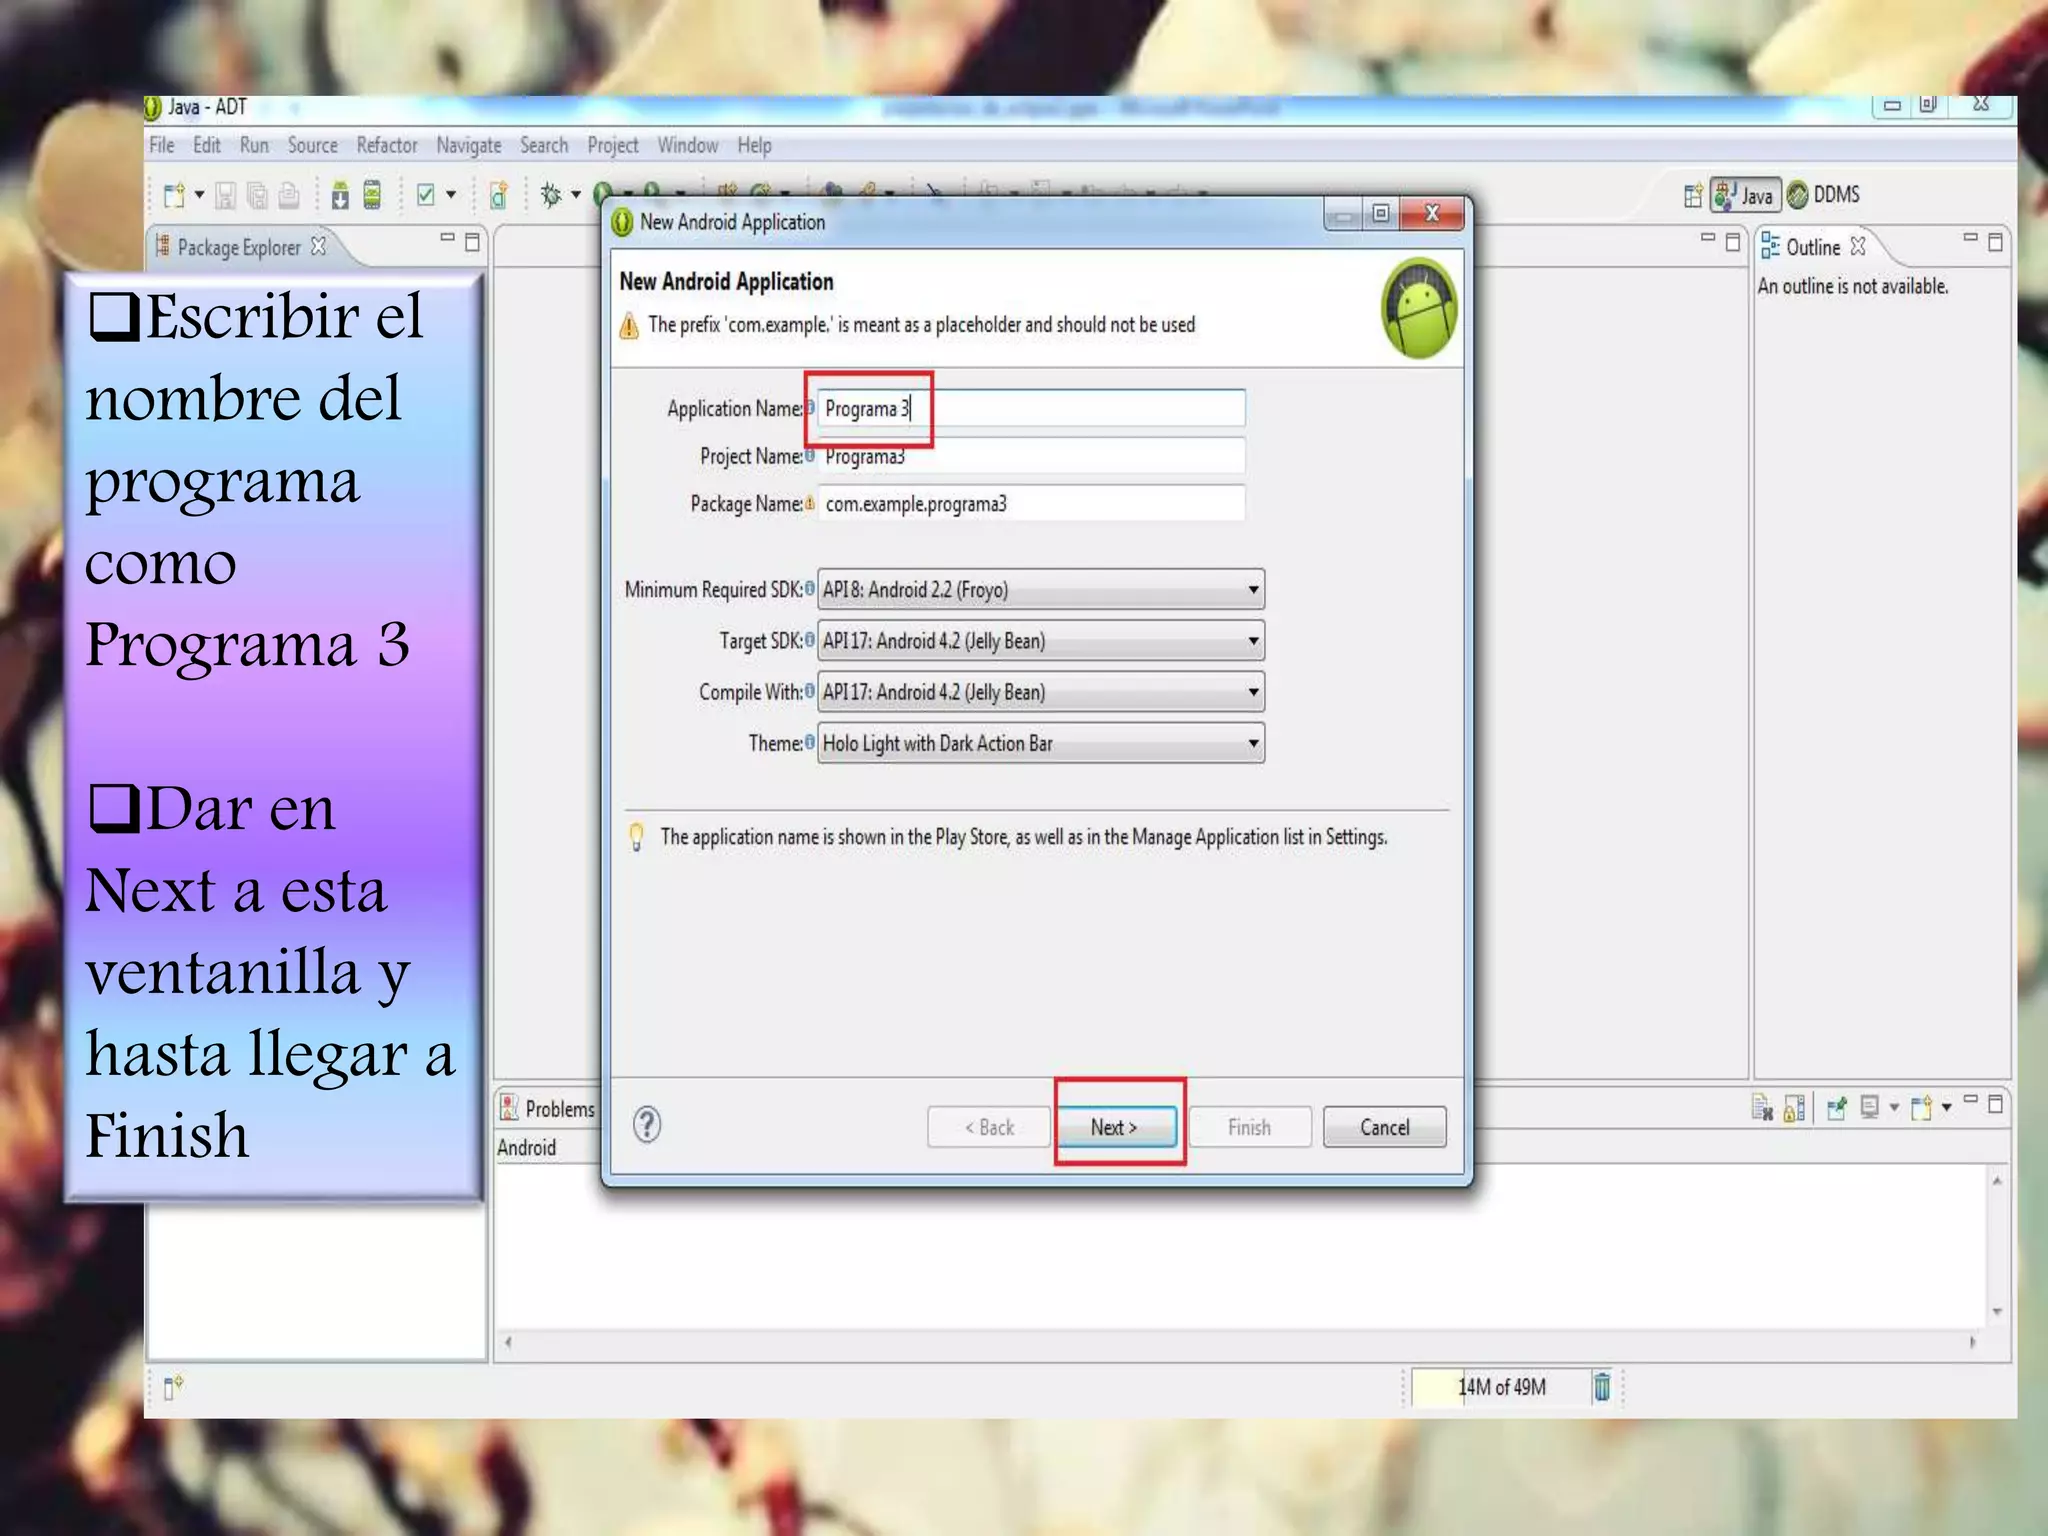This screenshot has height=1536, width=2048.
Task: Maximize the editor area
Action: click(x=1733, y=241)
